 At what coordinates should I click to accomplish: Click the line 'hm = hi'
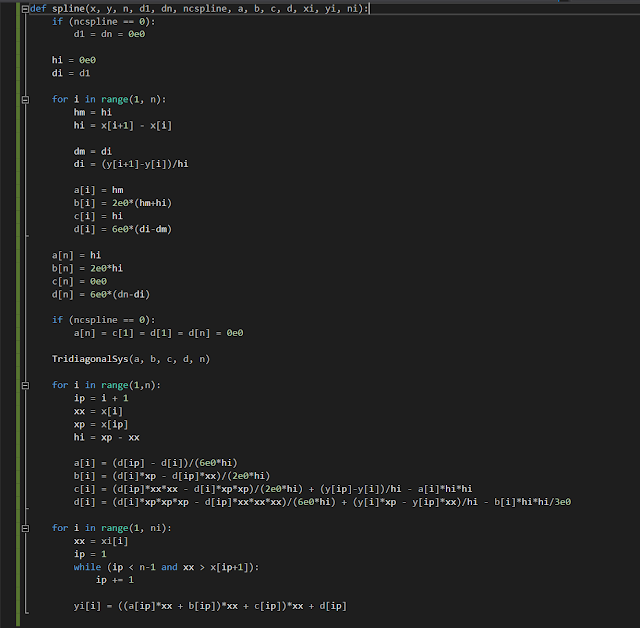point(93,112)
